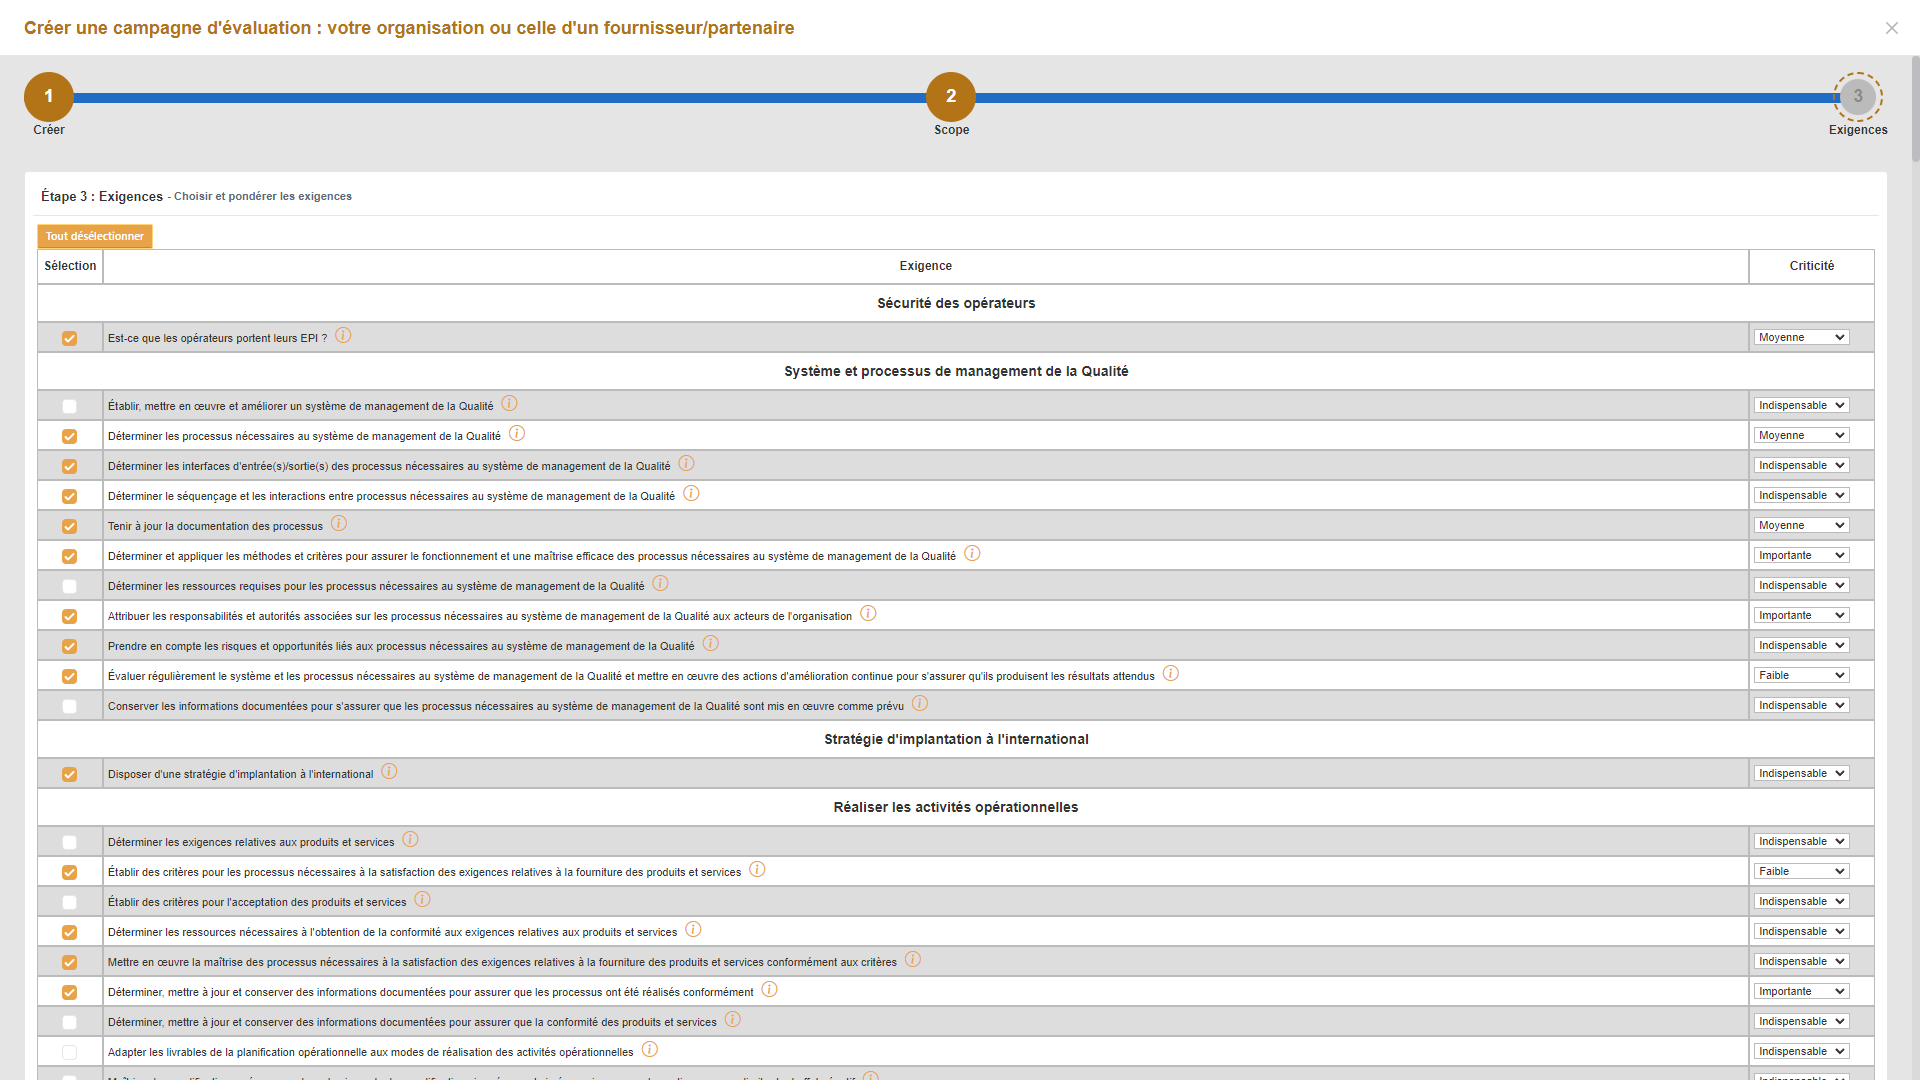Open info icon for 'Conserver les informations documentées' row
The height and width of the screenshot is (1080, 1920).
(920, 704)
